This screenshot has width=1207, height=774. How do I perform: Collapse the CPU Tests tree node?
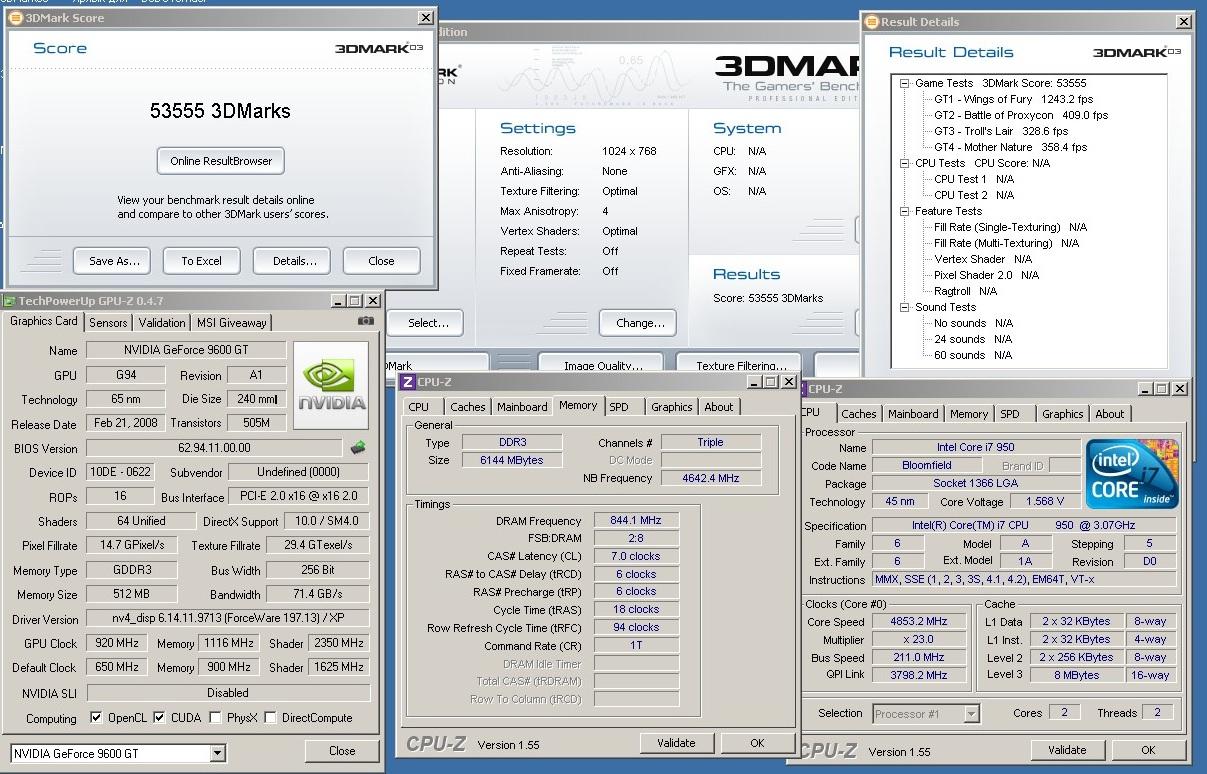(904, 163)
